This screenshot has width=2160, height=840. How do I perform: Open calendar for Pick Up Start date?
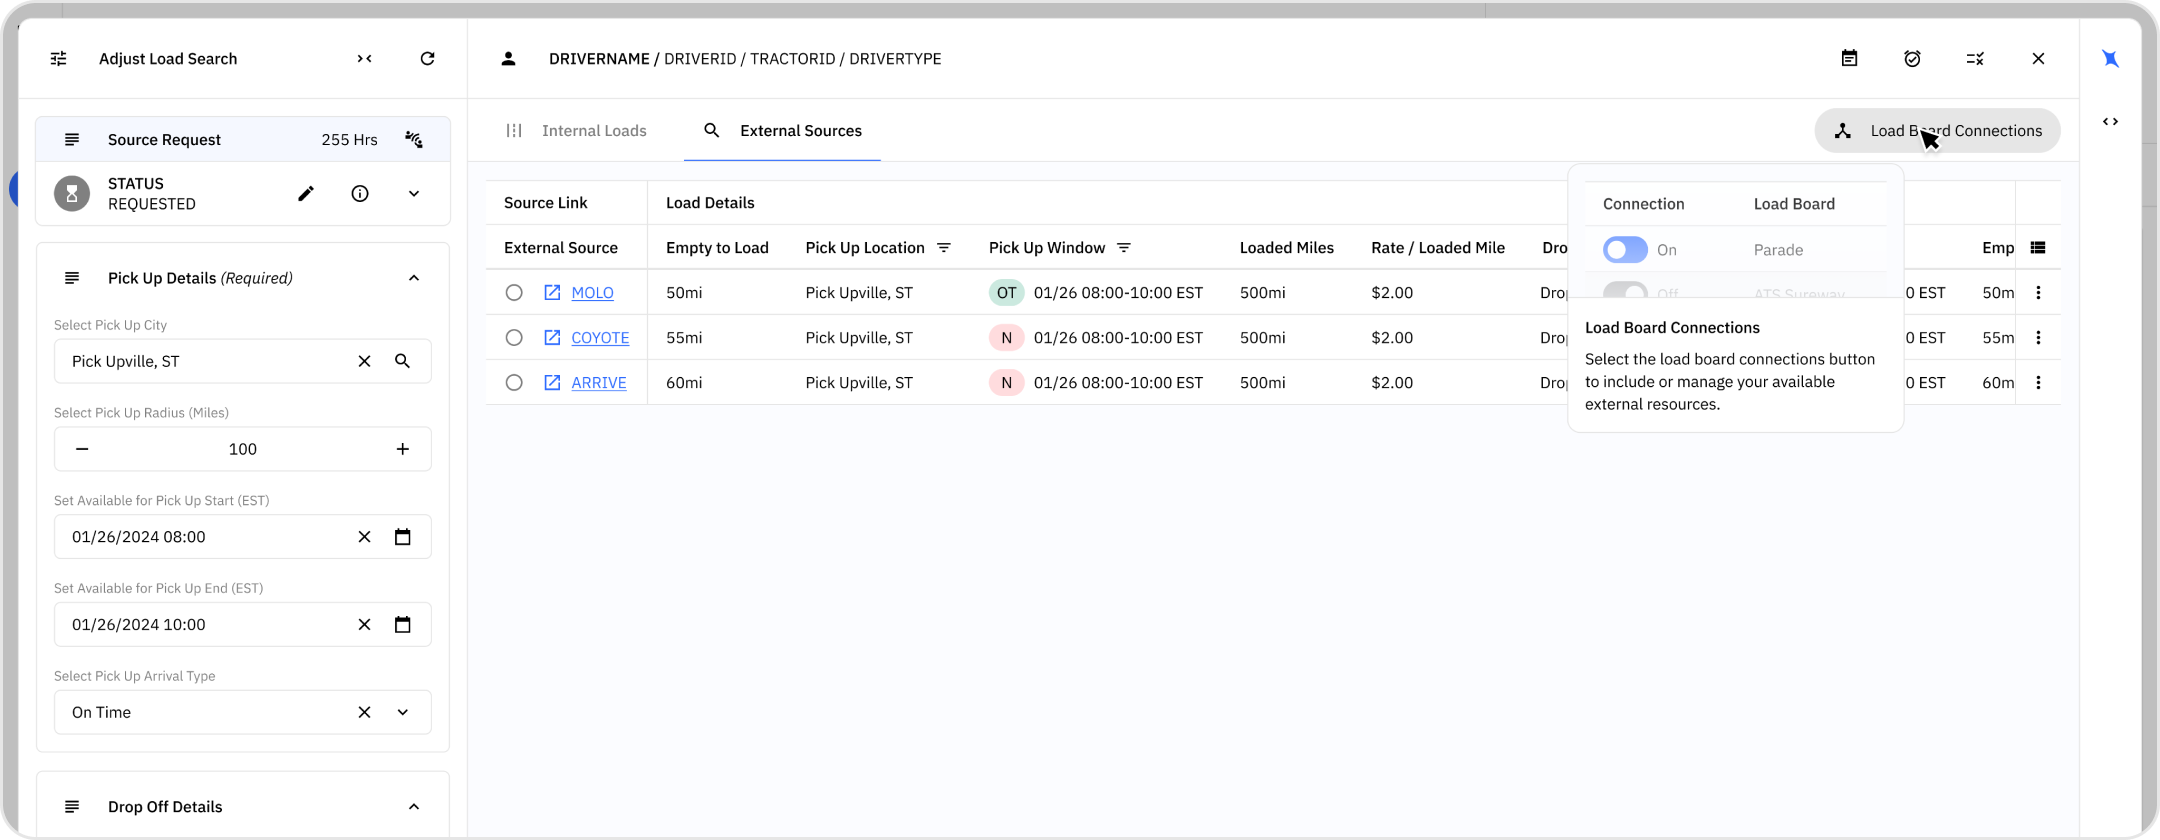tap(402, 537)
